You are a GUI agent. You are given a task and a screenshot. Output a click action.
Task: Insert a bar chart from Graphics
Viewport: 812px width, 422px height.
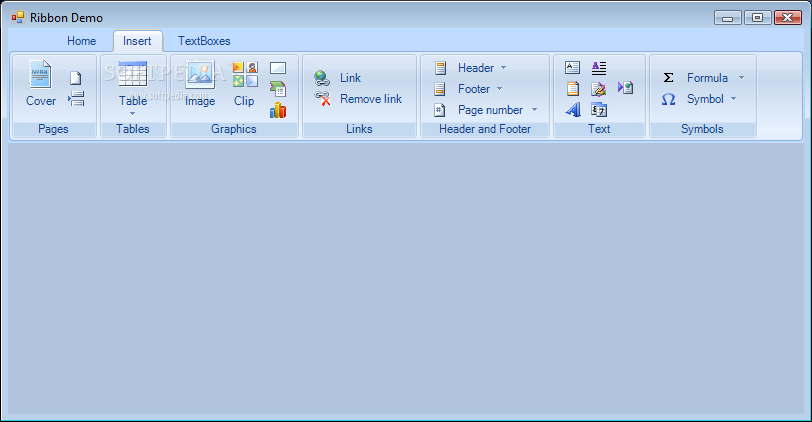coord(278,110)
